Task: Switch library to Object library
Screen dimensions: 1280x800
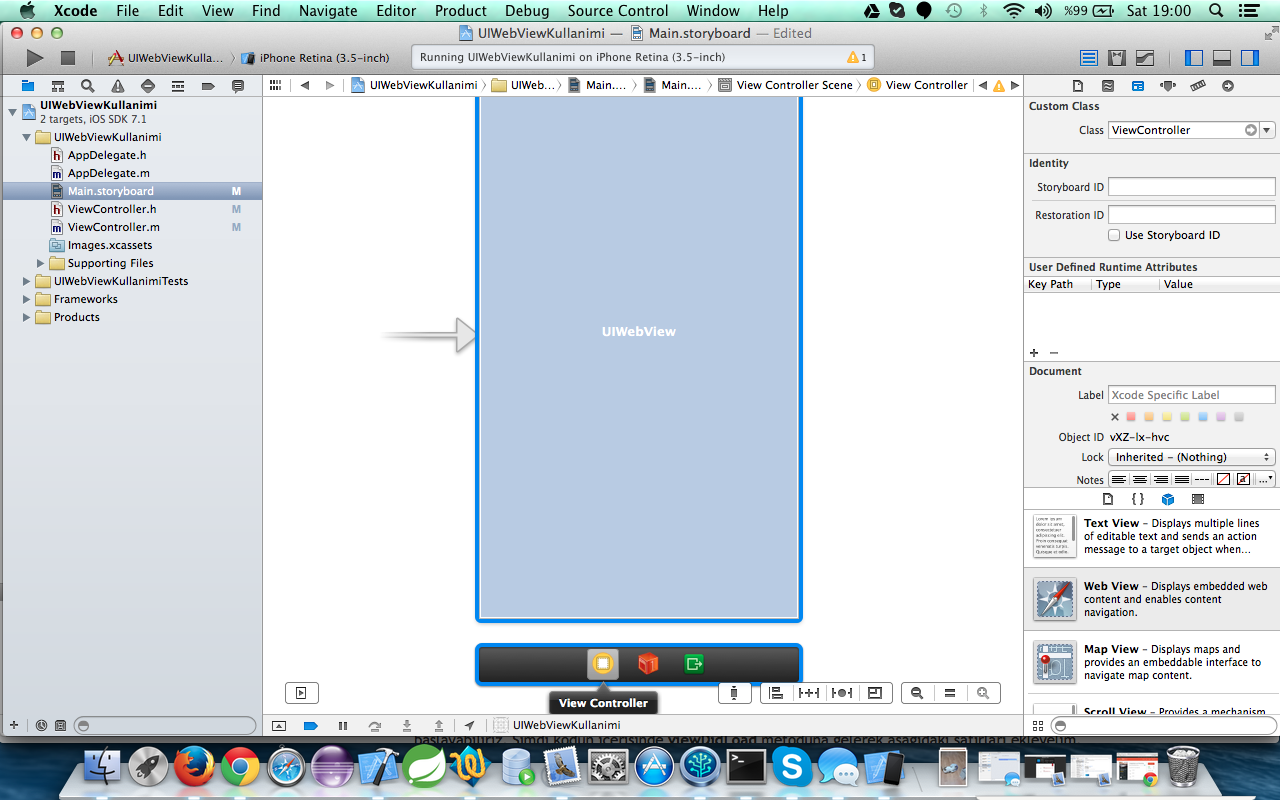Action: [x=1167, y=499]
